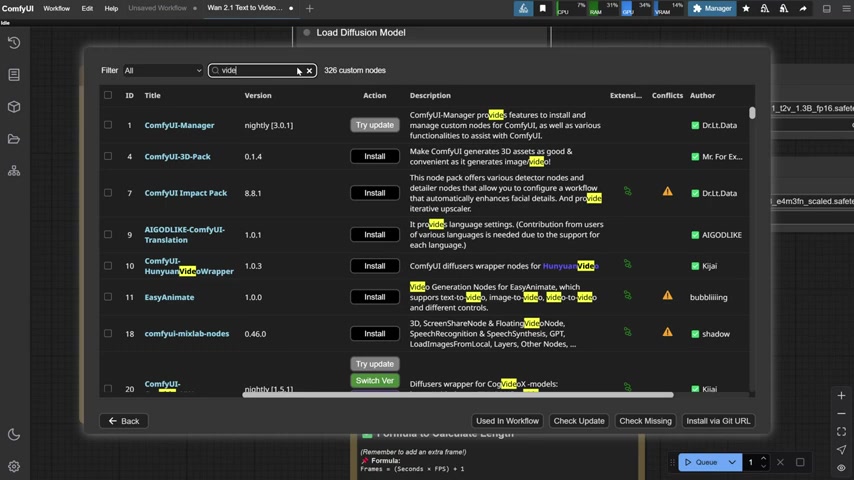854x480 pixels.
Task: Open the node tree hierarchy sidebar icon
Action: pyautogui.click(x=14, y=171)
